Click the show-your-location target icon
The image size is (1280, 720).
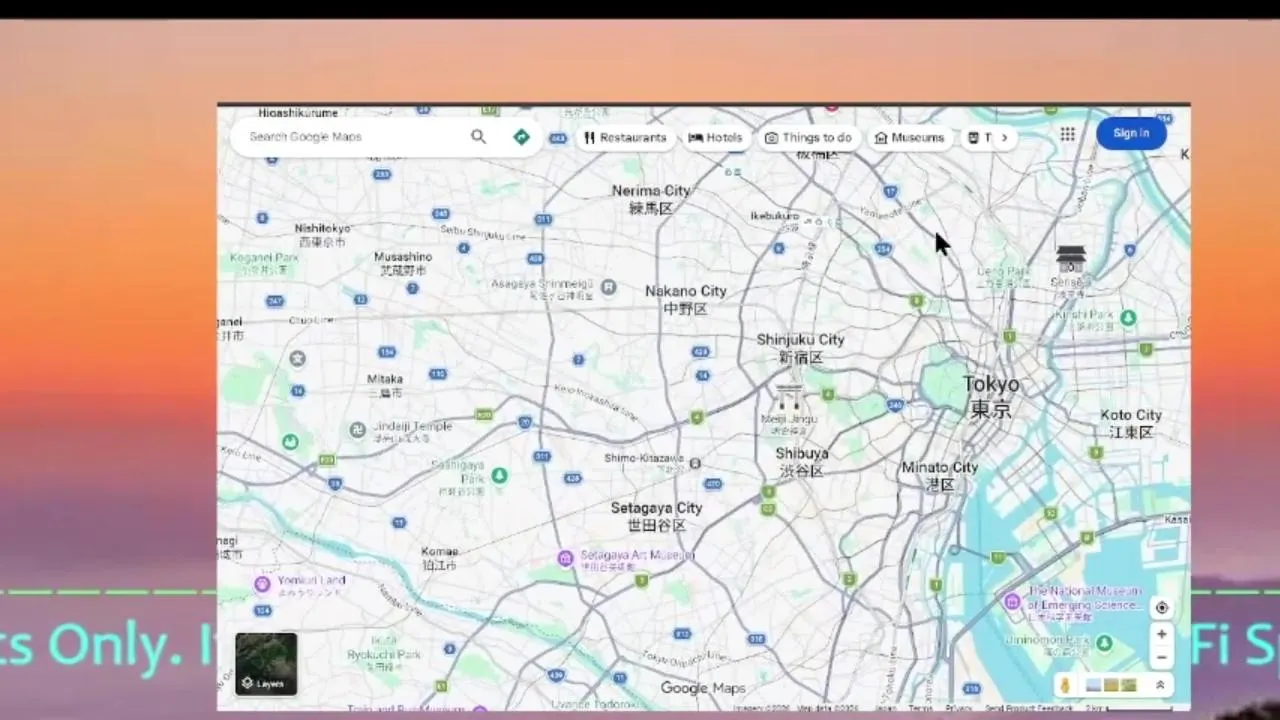tap(1161, 608)
